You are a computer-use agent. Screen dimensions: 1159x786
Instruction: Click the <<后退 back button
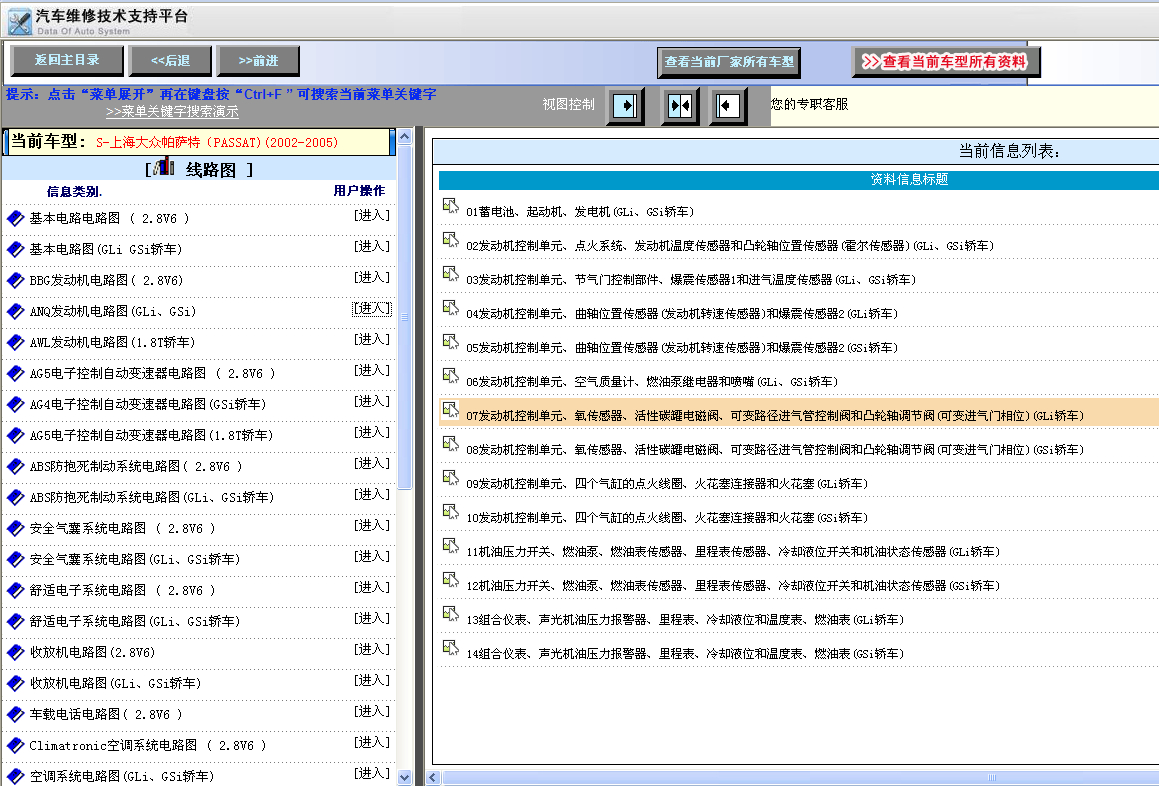(170, 61)
